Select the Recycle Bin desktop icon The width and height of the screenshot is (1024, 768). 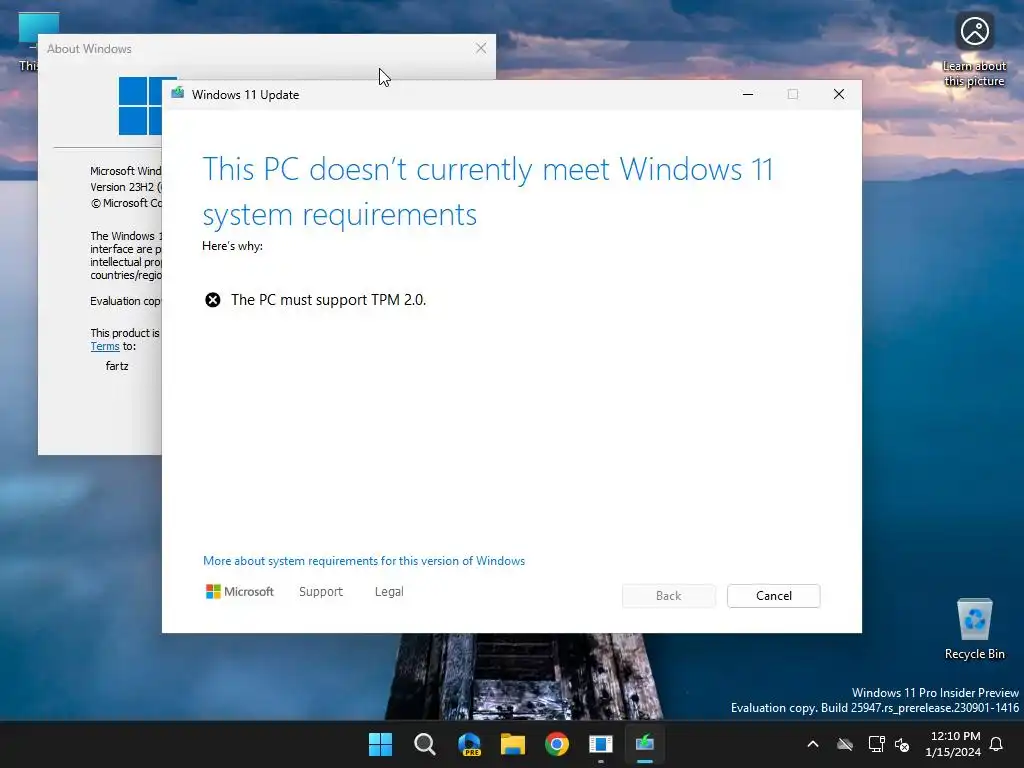tap(974, 629)
